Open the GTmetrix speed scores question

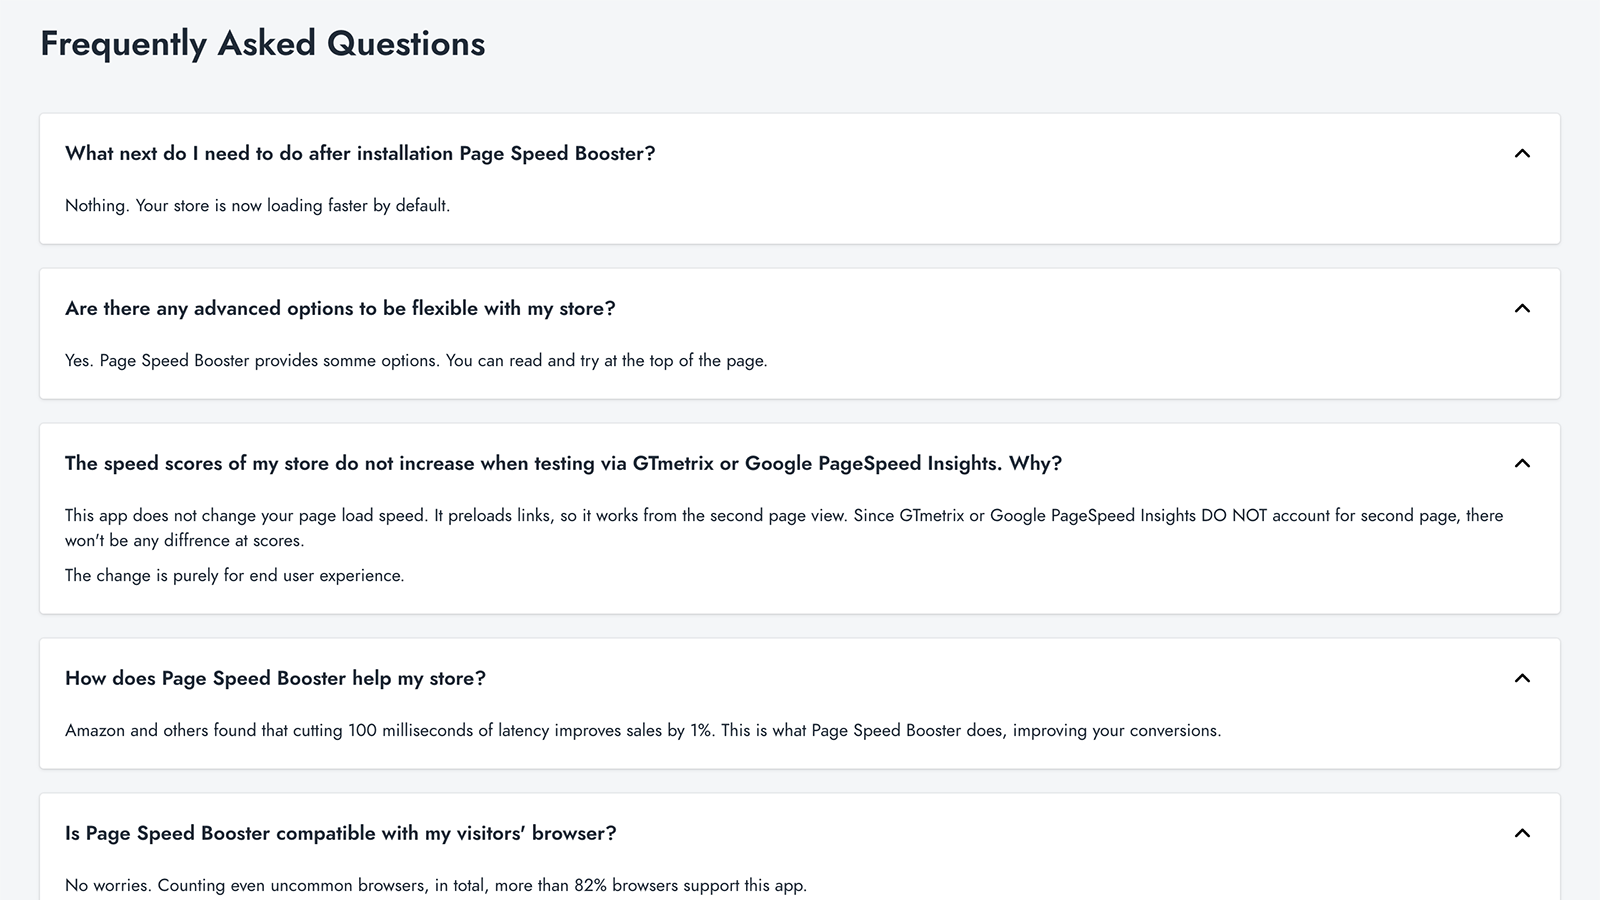[563, 463]
